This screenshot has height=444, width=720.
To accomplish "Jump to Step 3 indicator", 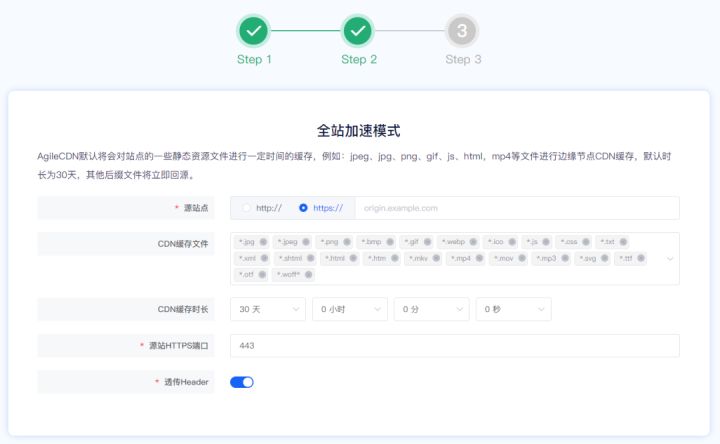I will coord(462,31).
